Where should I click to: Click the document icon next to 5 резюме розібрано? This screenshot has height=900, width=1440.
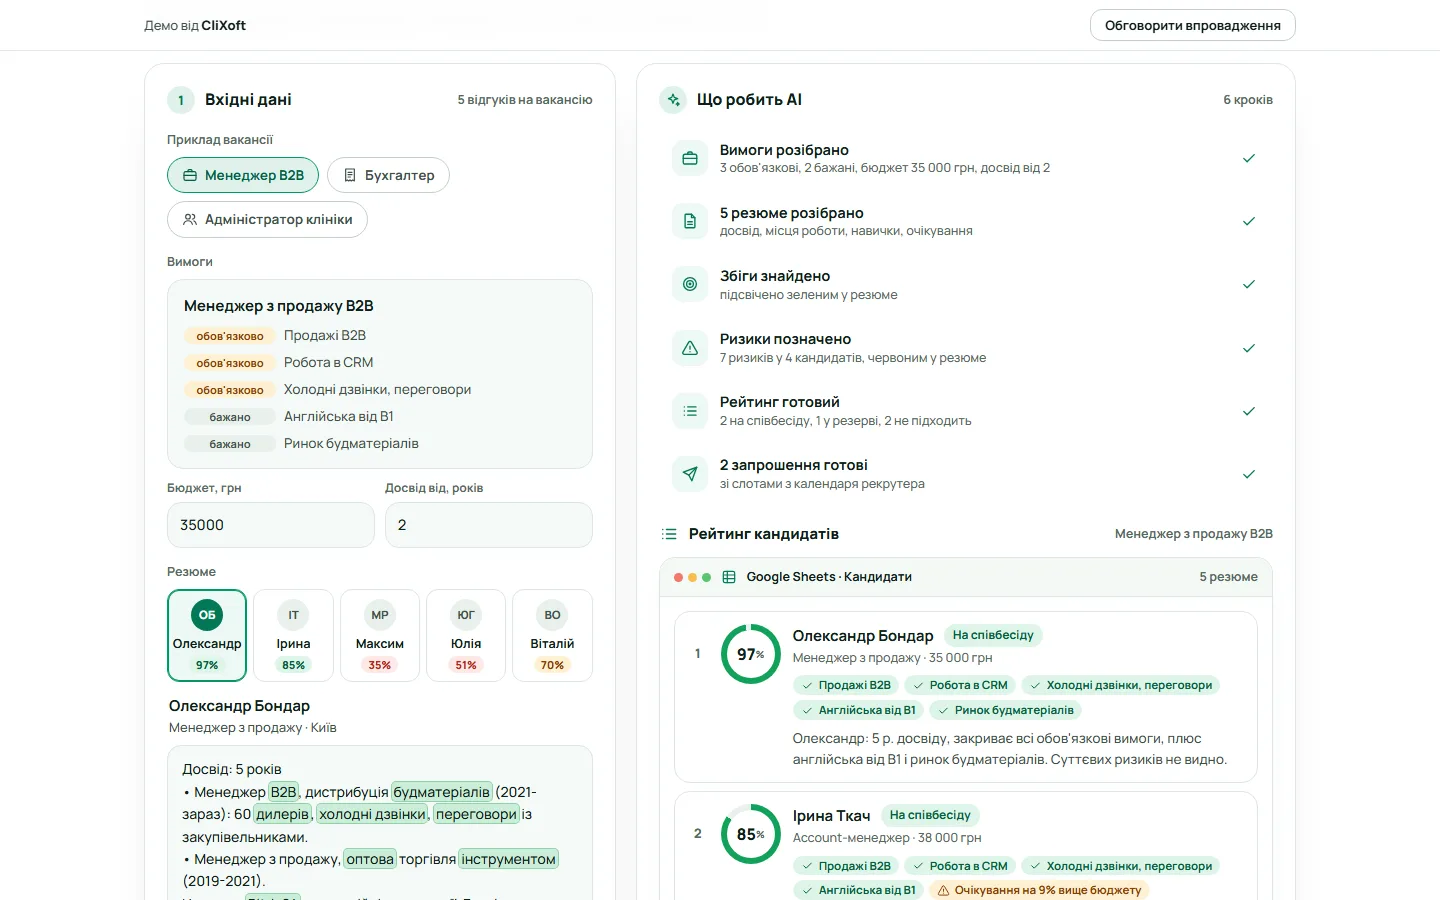coord(690,221)
